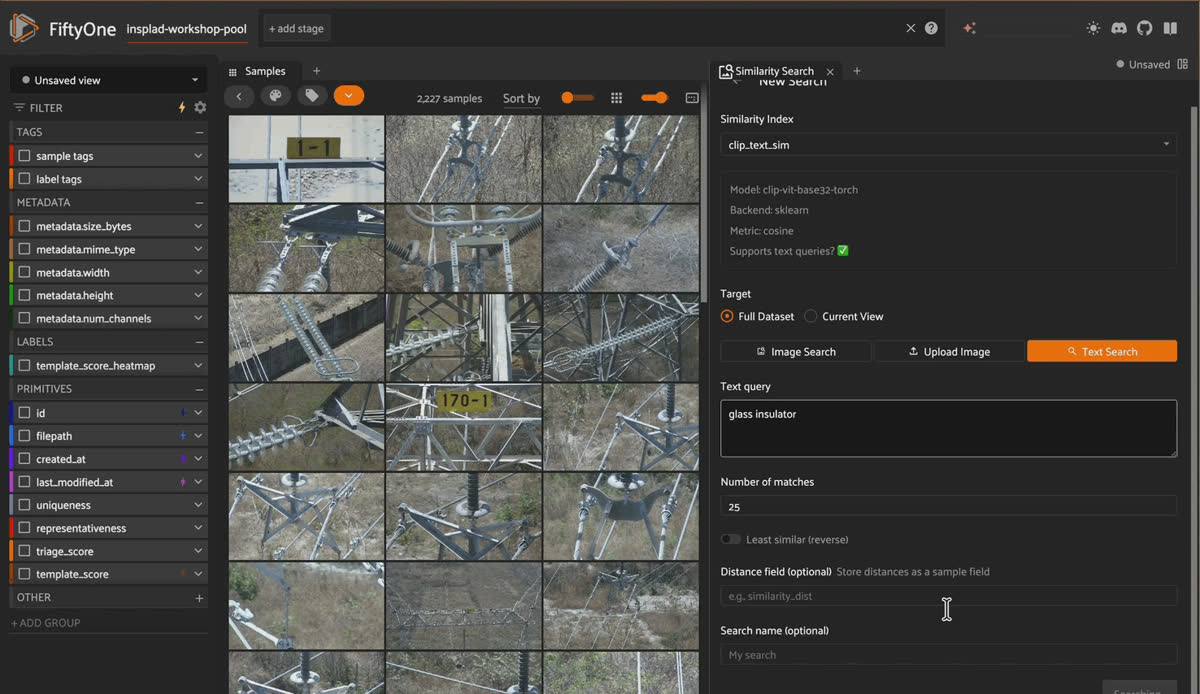Open the view bar help icon

click(x=931, y=28)
